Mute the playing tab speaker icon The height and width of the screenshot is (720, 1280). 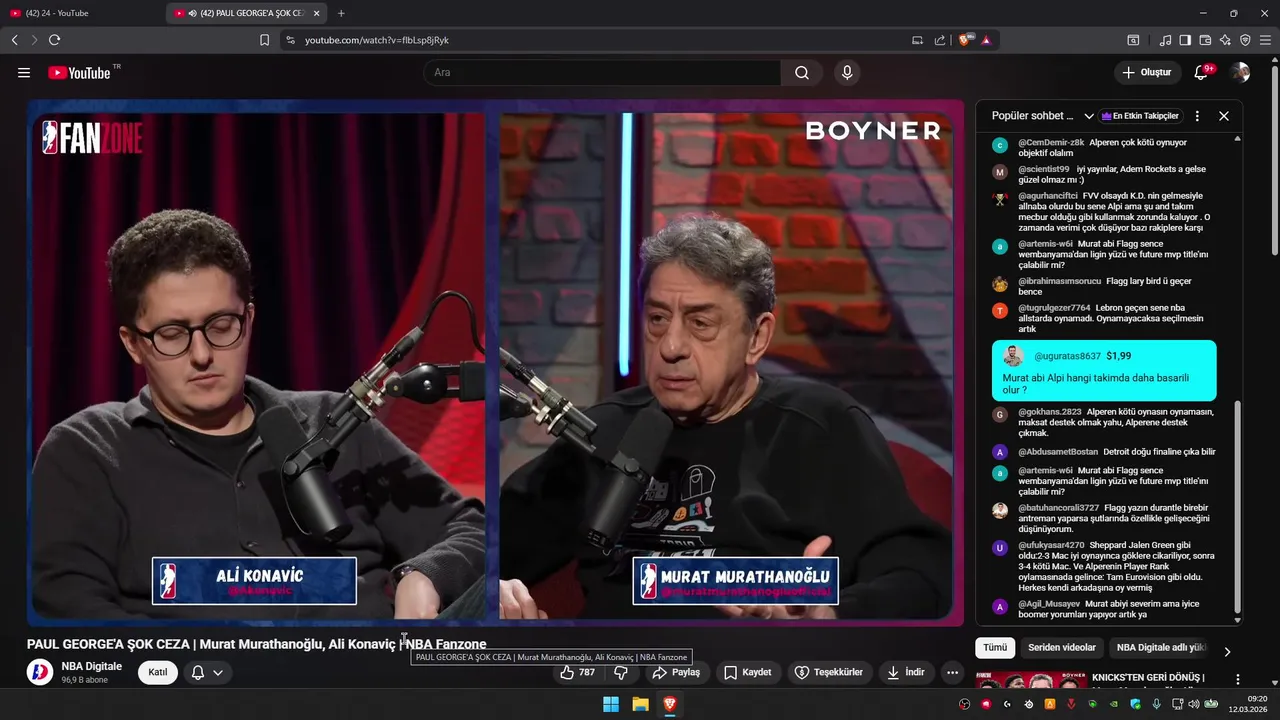pyautogui.click(x=193, y=13)
